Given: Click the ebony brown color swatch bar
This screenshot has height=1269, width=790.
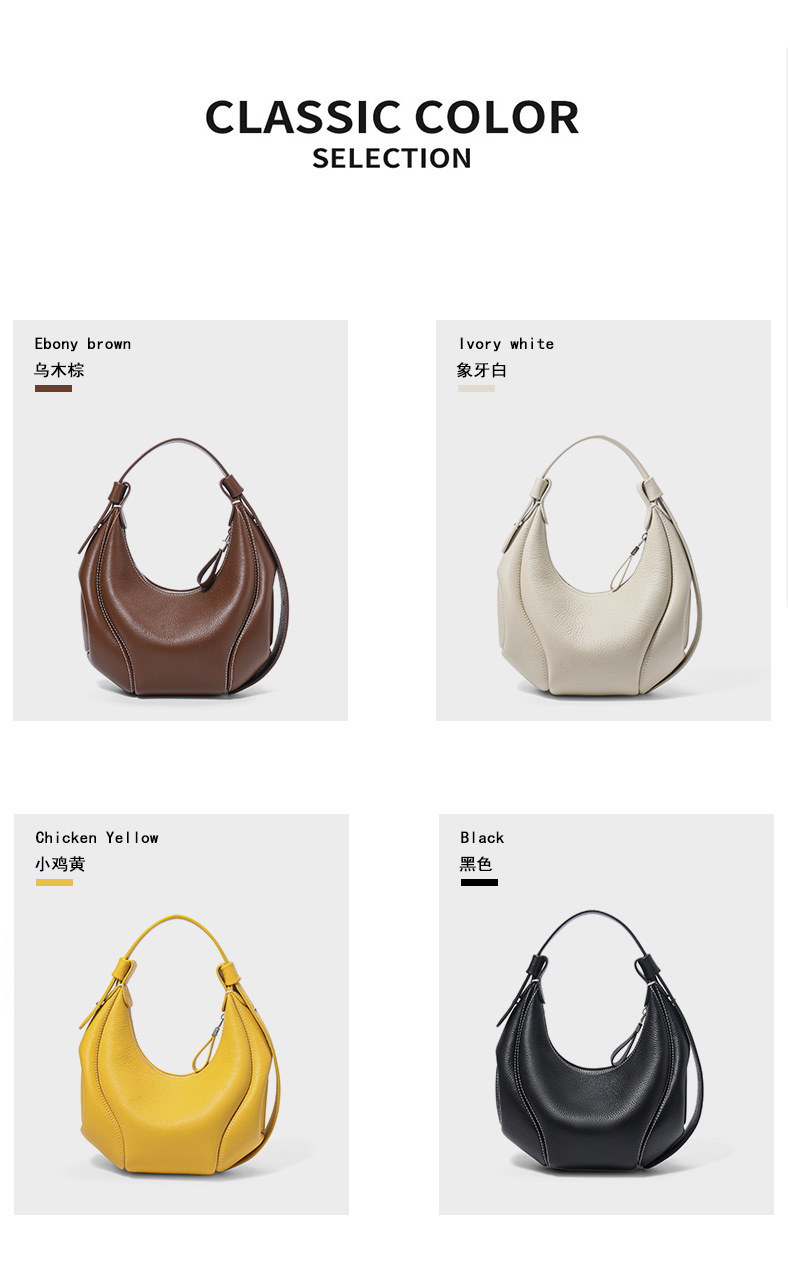Looking at the screenshot, I should click(x=53, y=388).
